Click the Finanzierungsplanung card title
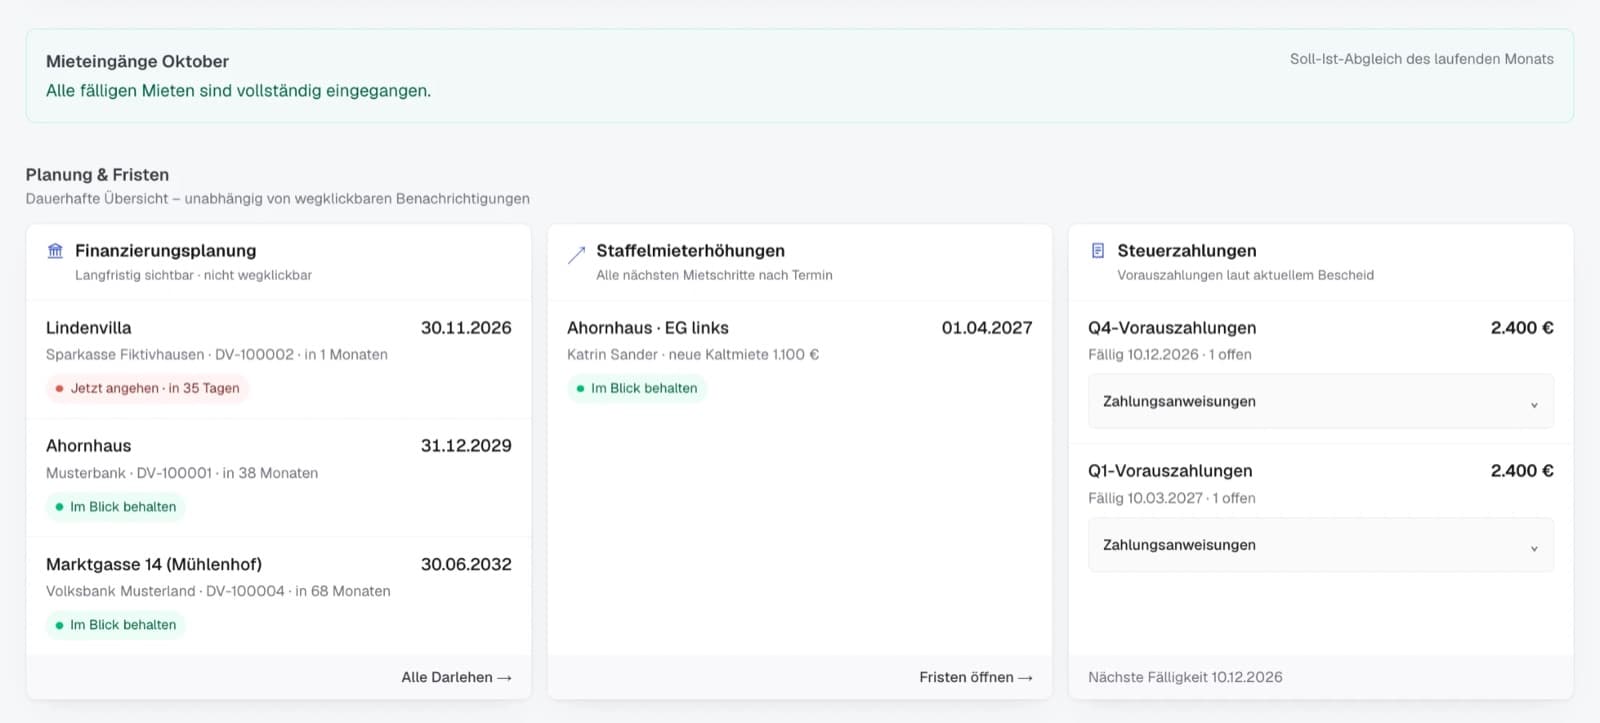This screenshot has width=1600, height=723. [165, 251]
